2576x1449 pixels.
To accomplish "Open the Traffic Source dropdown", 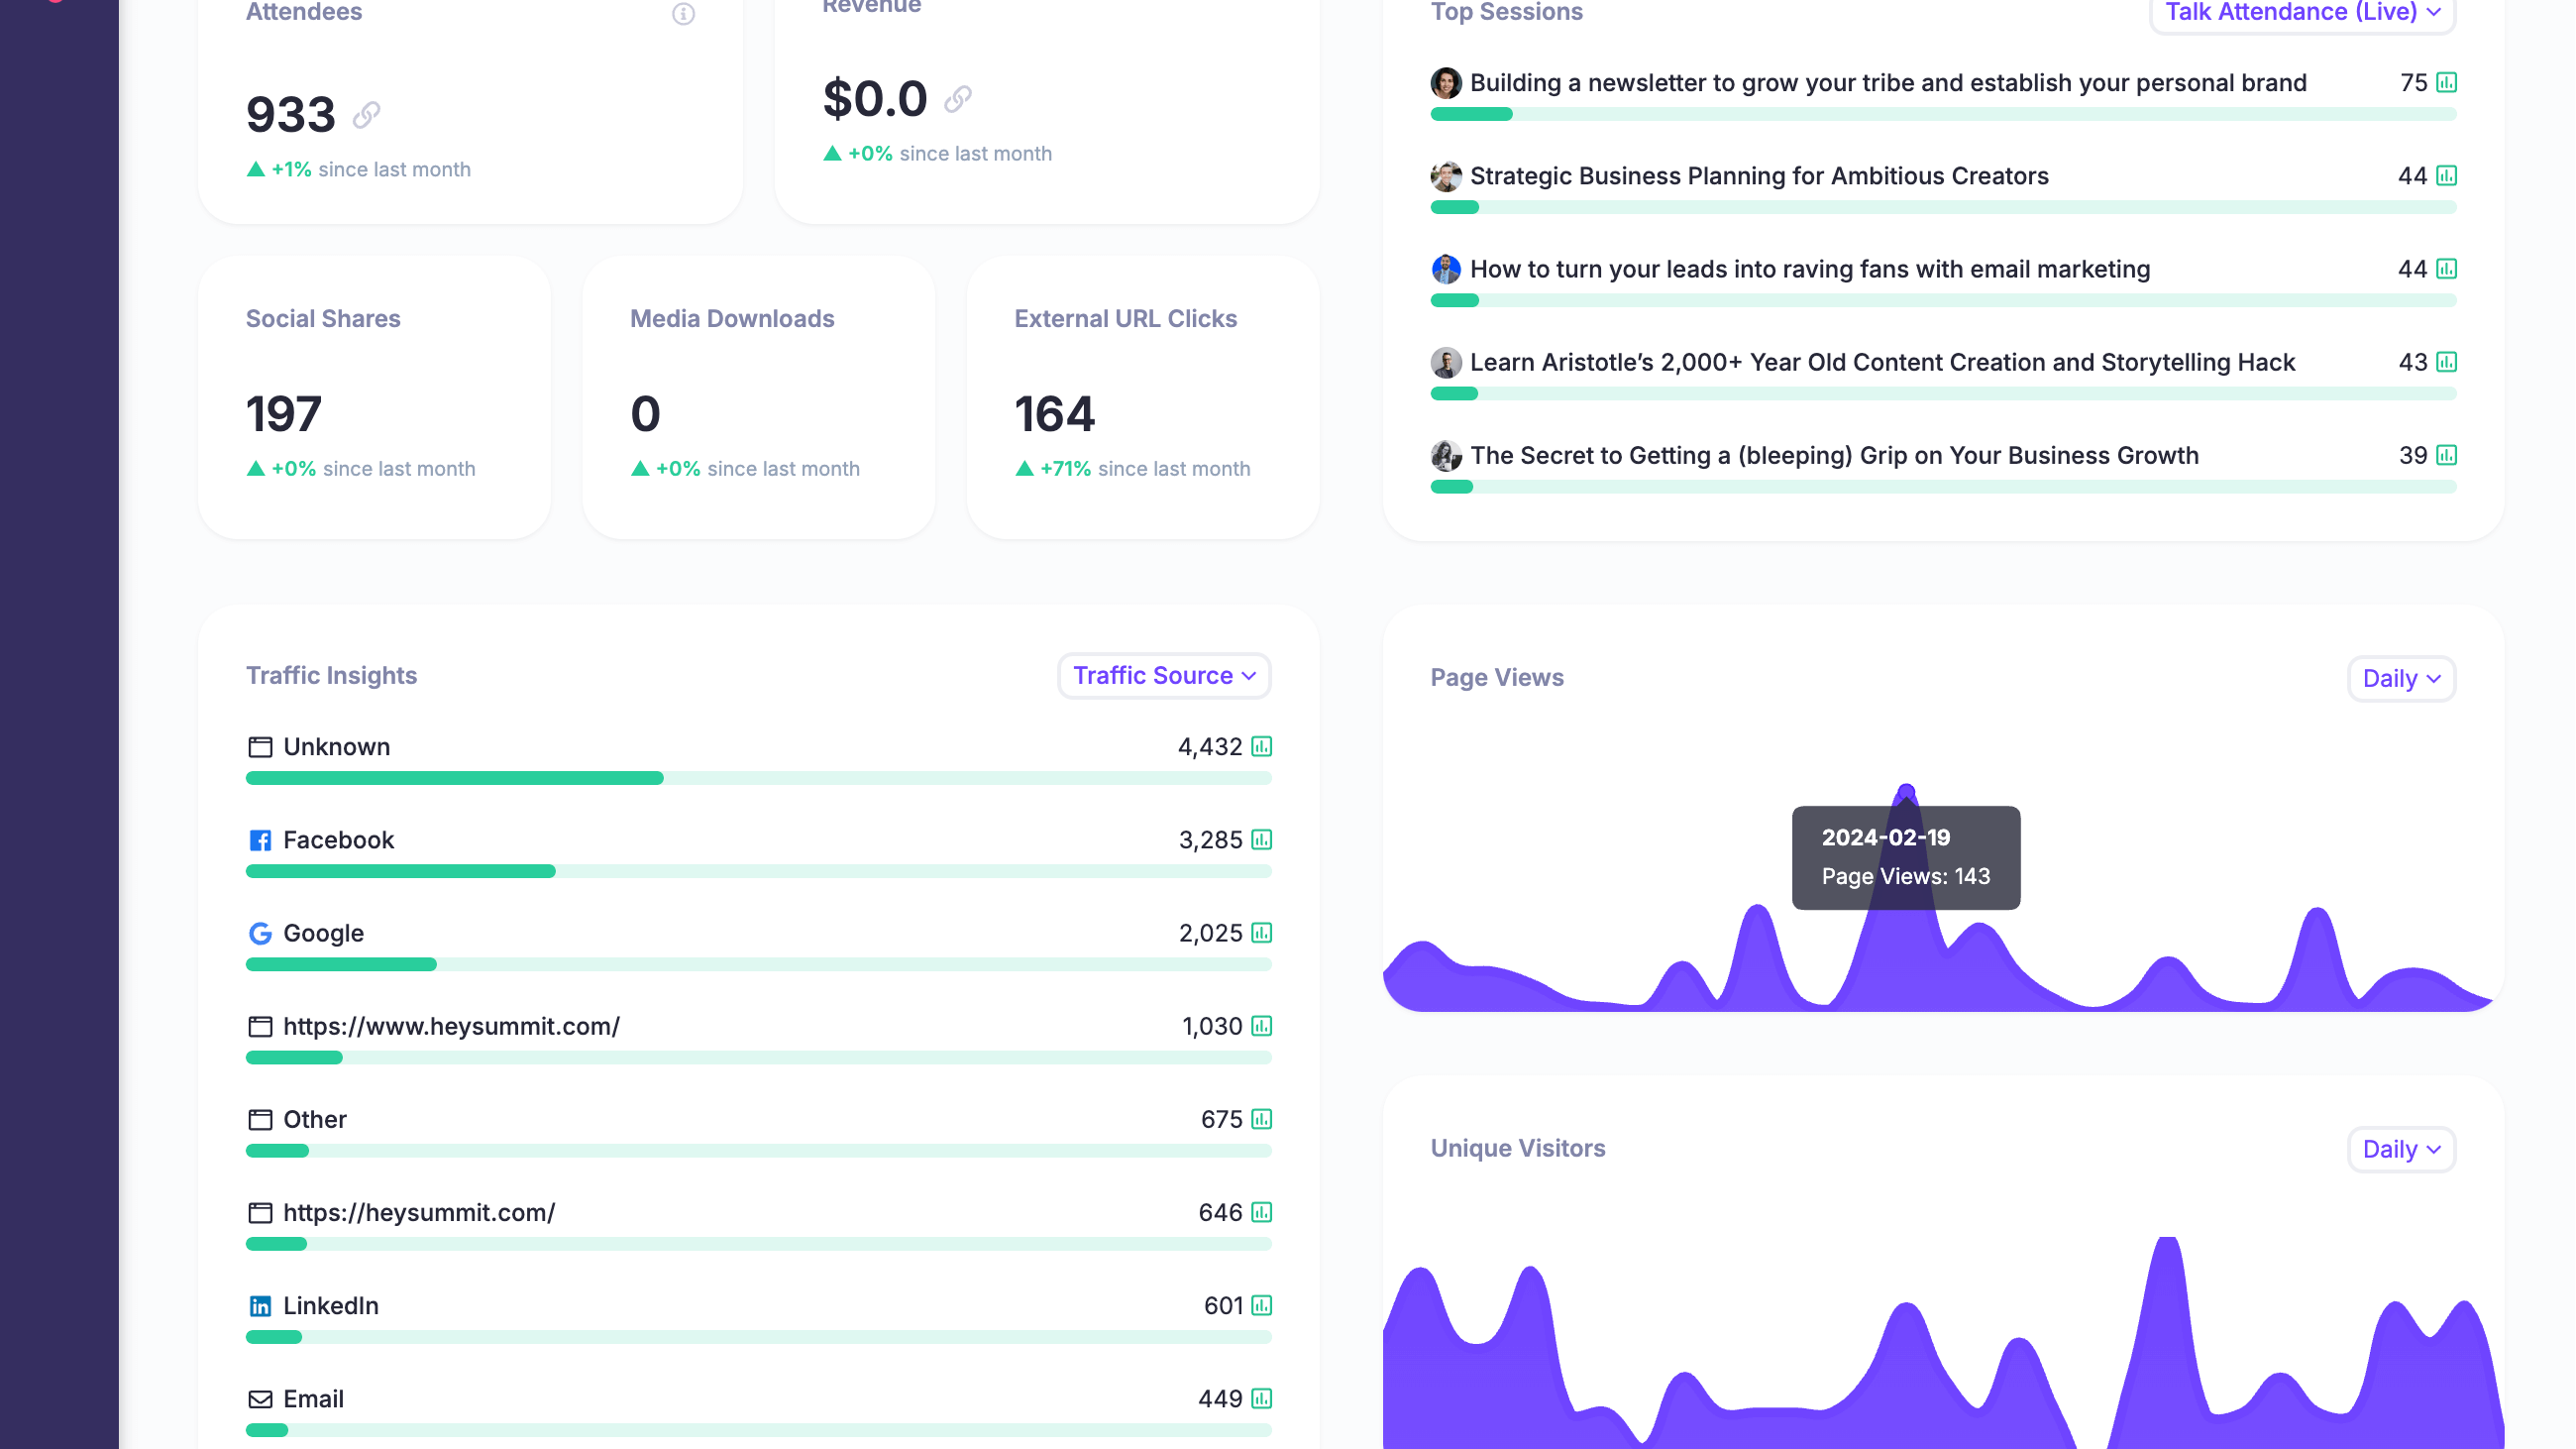I will (1163, 675).
